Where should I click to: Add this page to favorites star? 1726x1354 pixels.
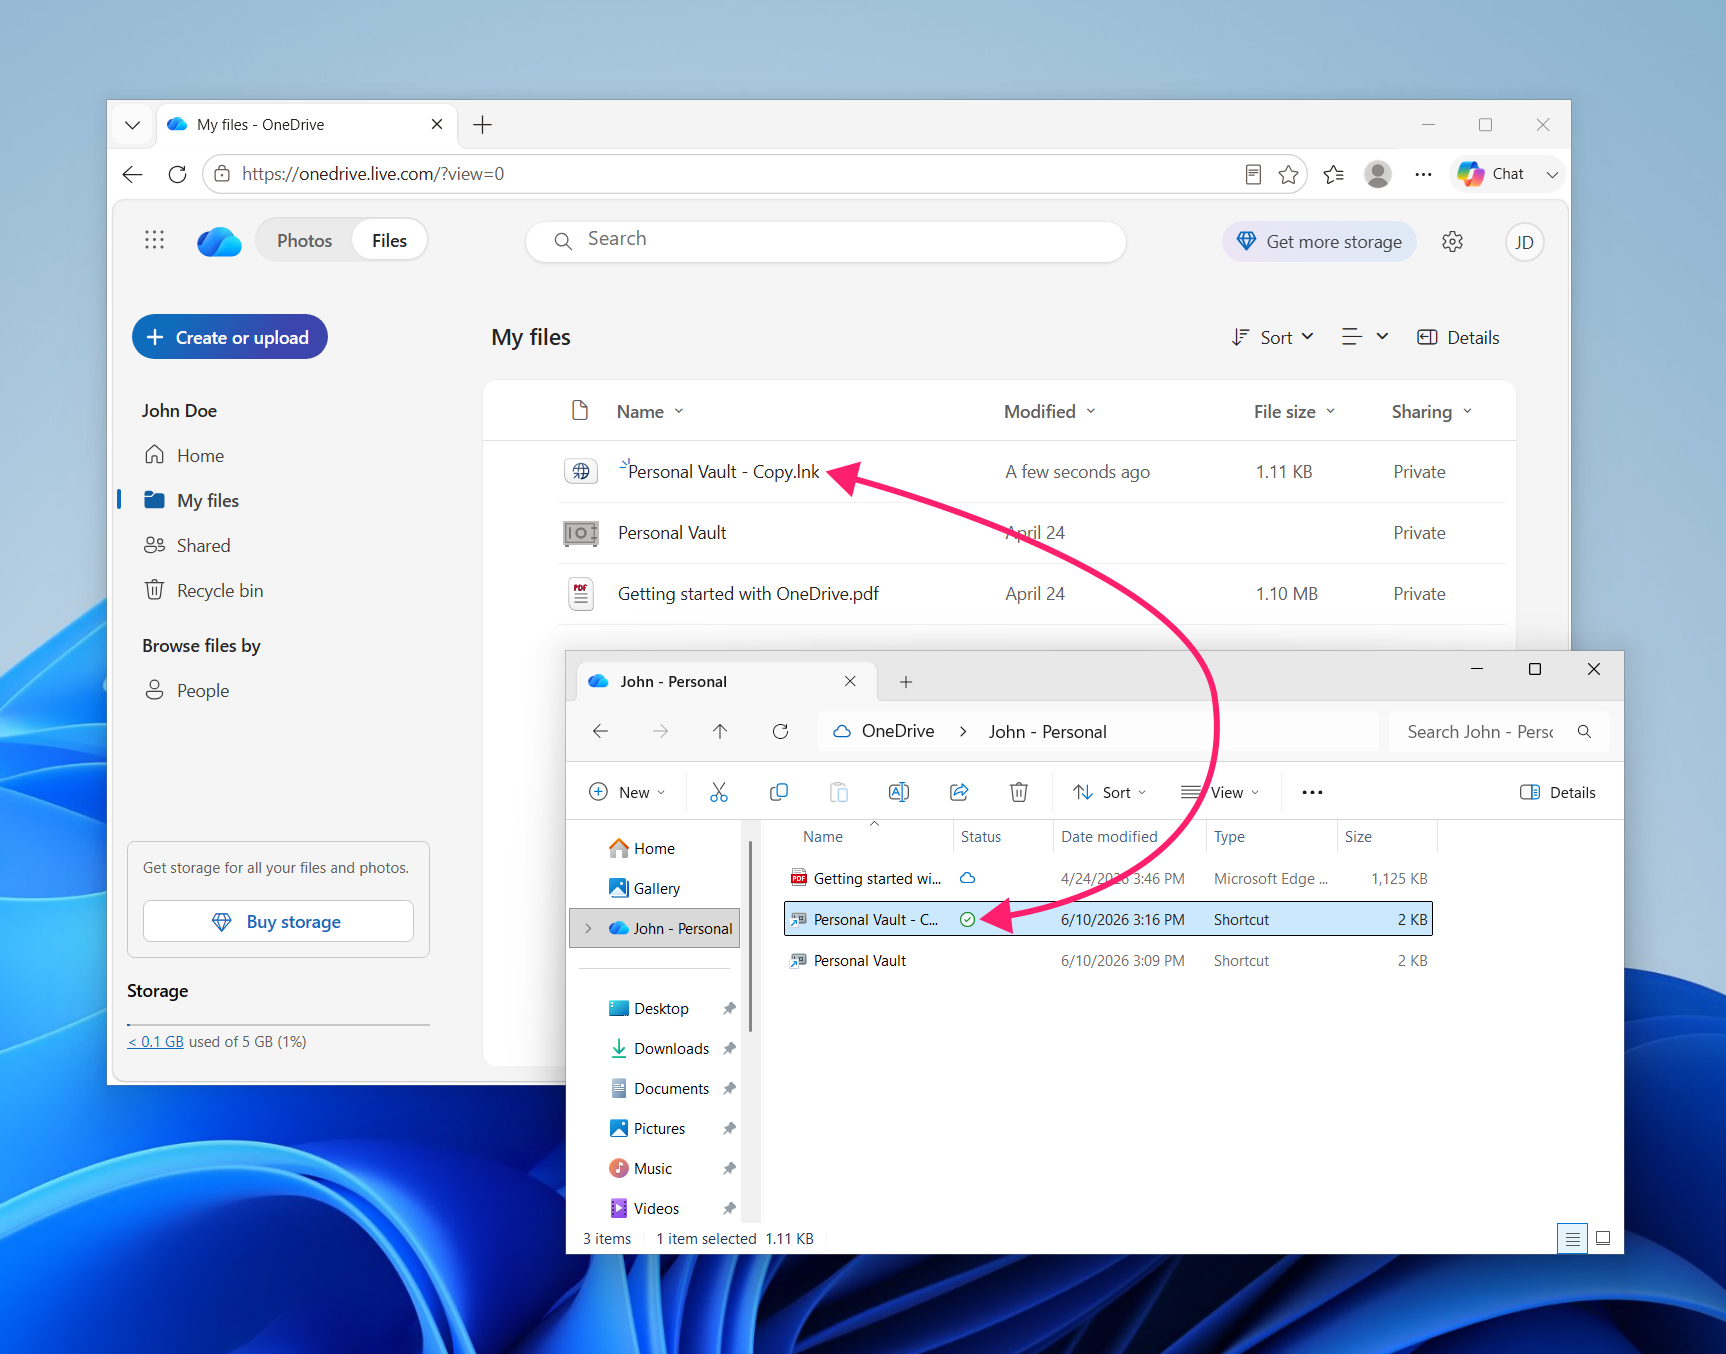[x=1288, y=174]
